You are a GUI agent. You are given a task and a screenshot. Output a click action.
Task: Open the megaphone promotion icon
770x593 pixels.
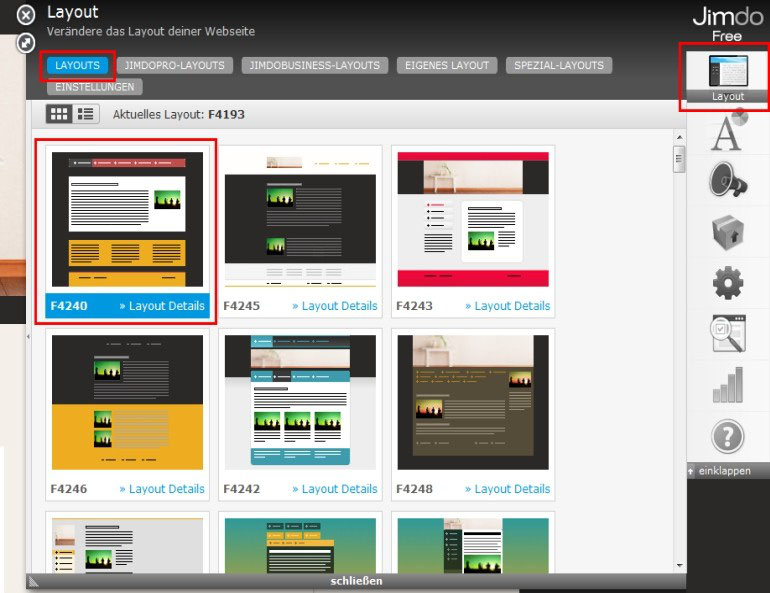pos(728,180)
